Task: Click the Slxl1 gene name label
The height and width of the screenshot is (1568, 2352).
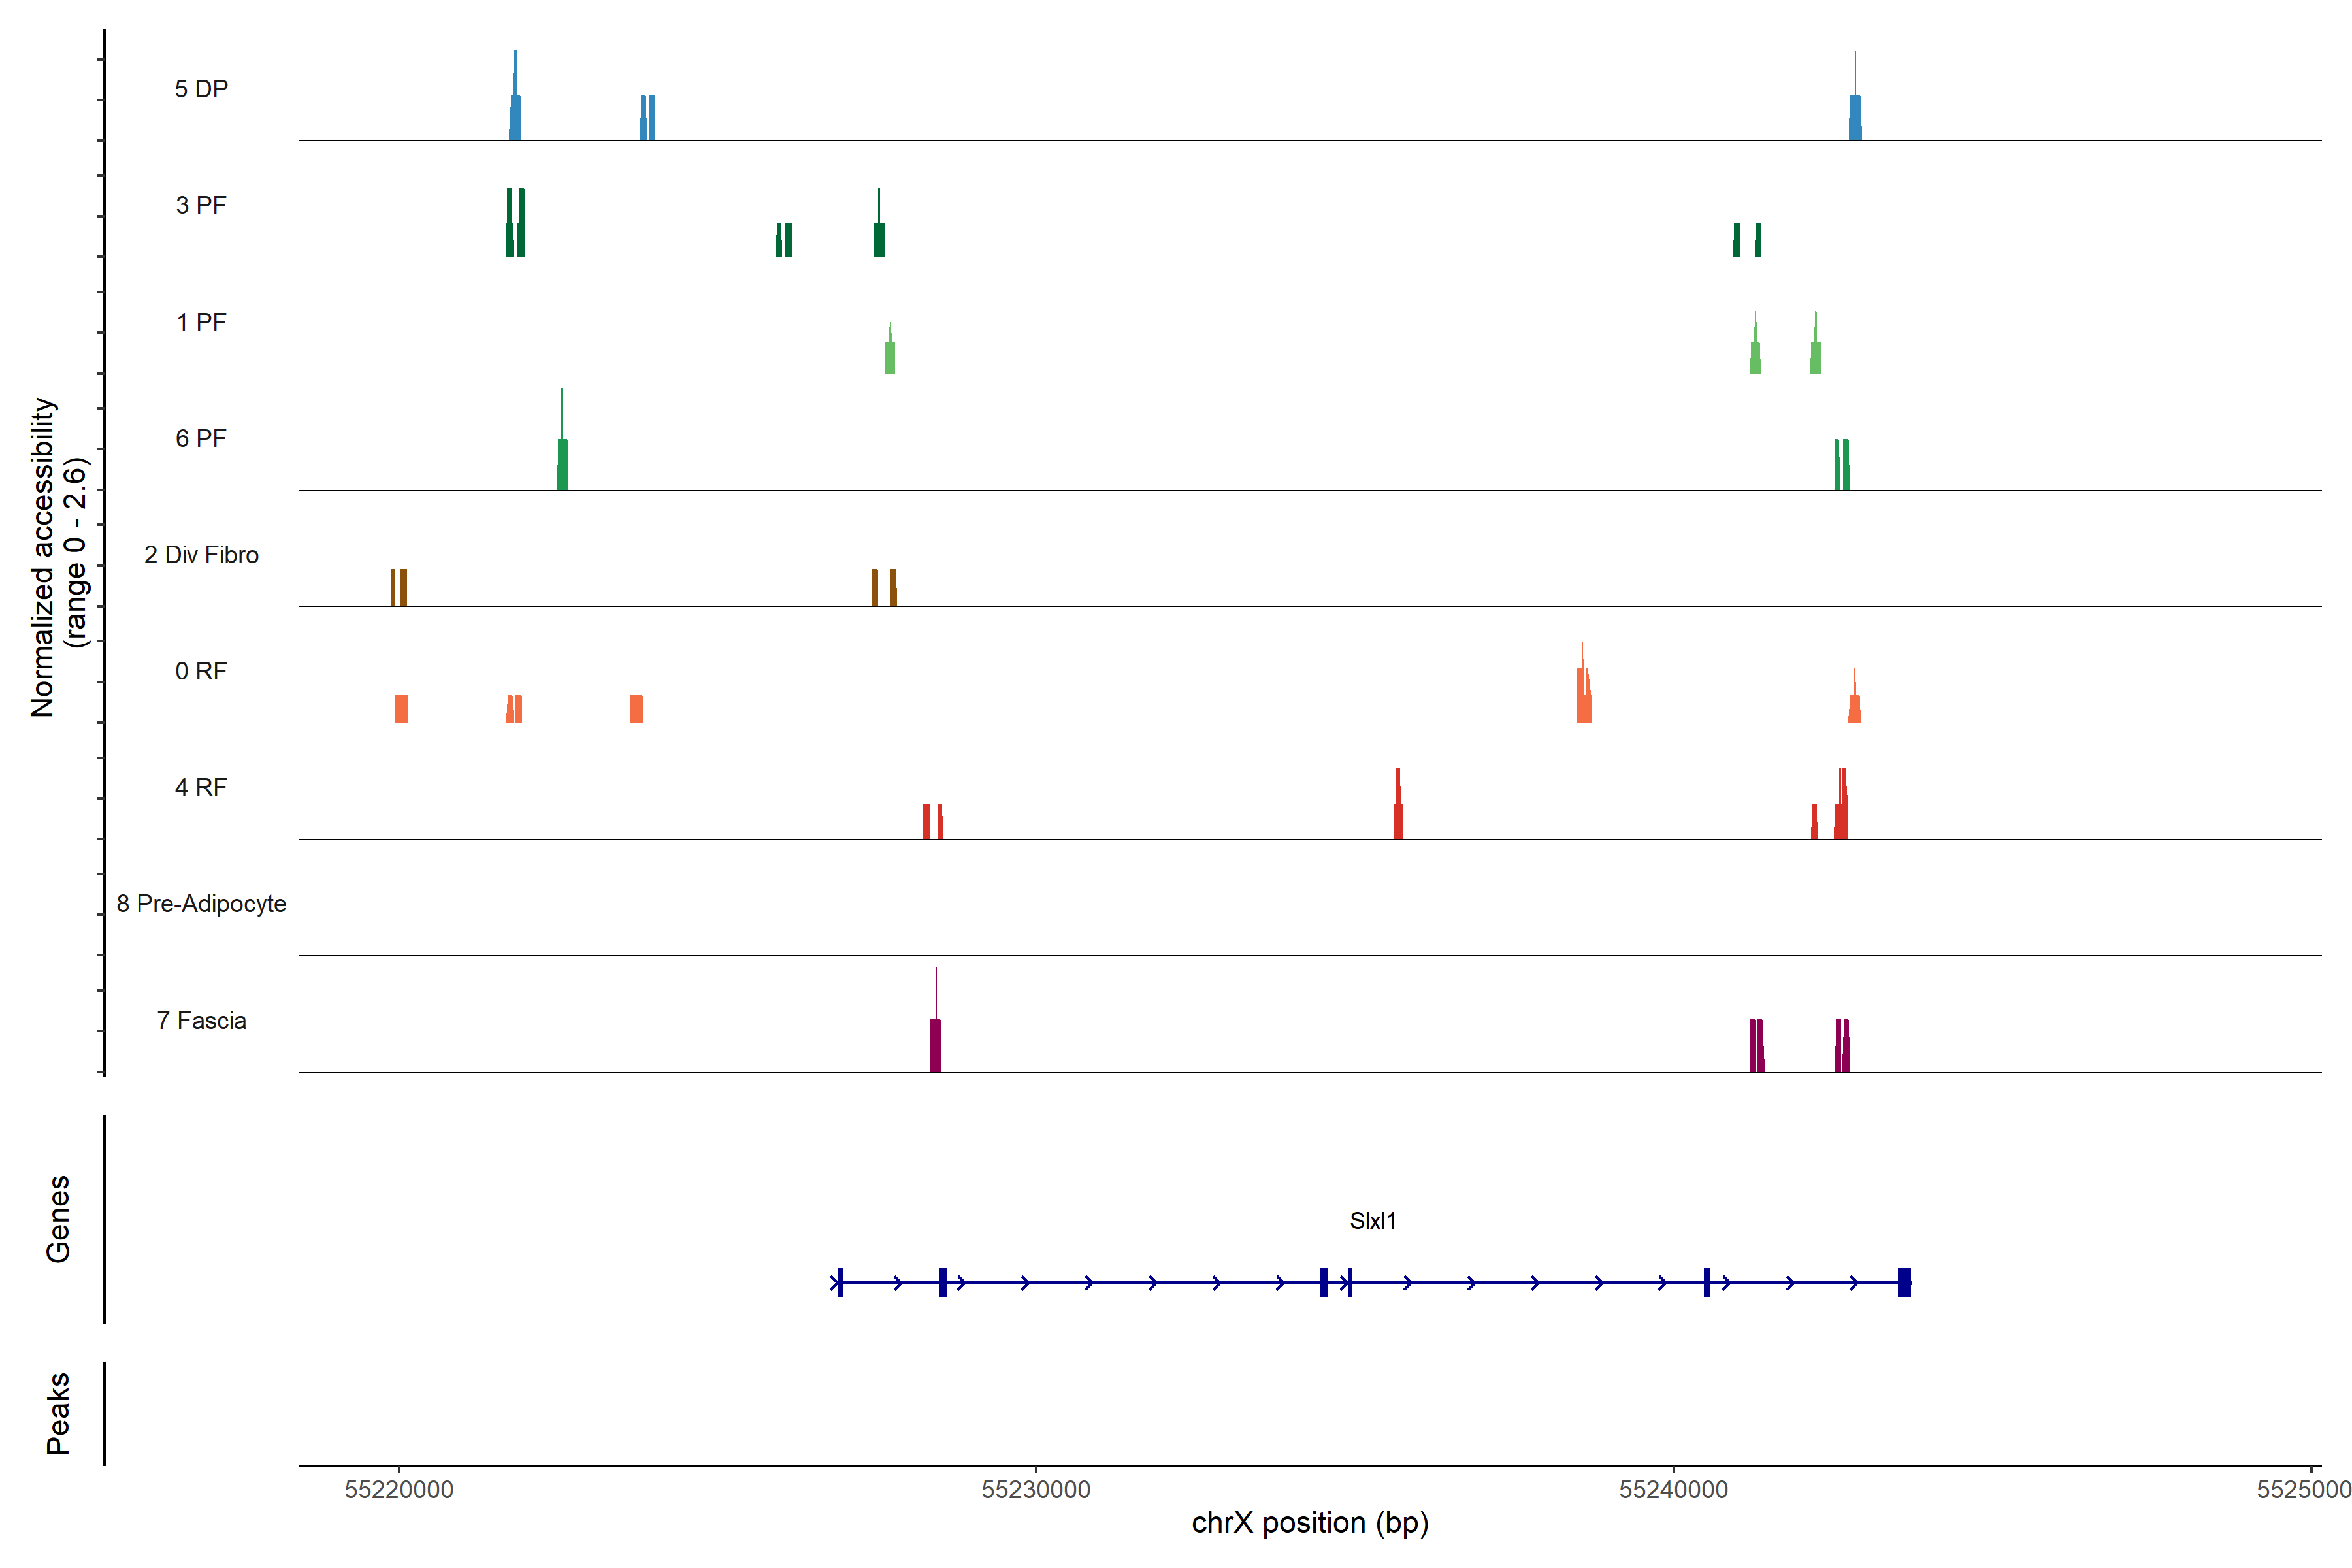Action: click(1372, 1221)
